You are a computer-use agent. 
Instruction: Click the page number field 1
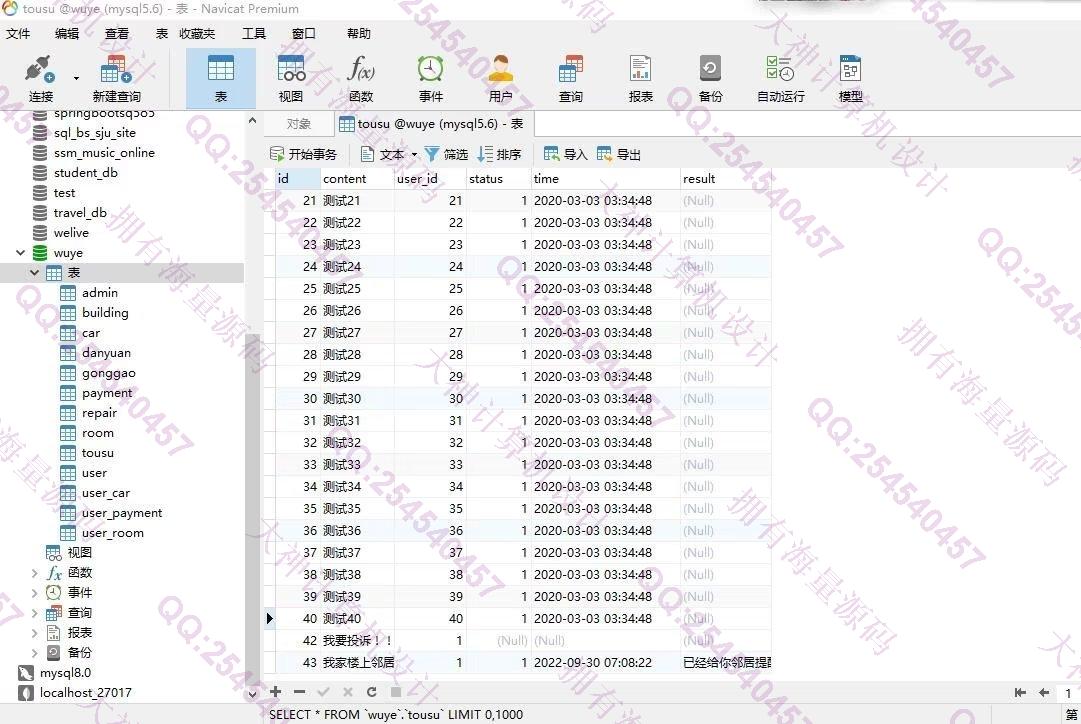1069,692
